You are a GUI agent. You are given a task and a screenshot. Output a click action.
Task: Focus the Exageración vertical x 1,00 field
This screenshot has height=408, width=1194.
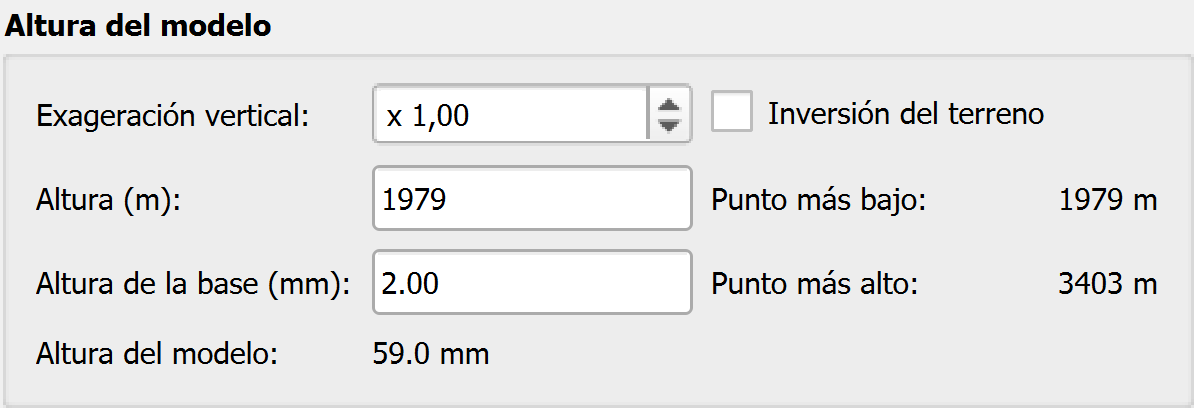[511, 114]
